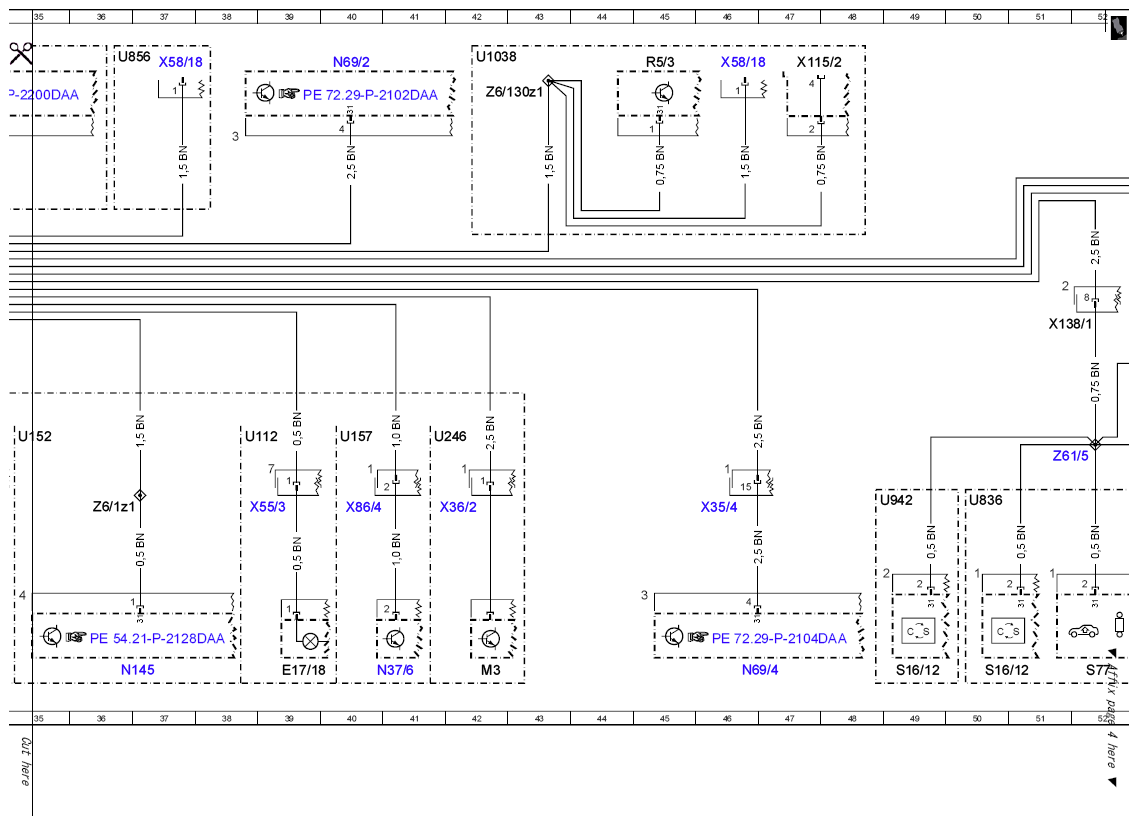1138x825 pixels.
Task: Open the X58/18 link in block U1038
Action: tap(743, 62)
